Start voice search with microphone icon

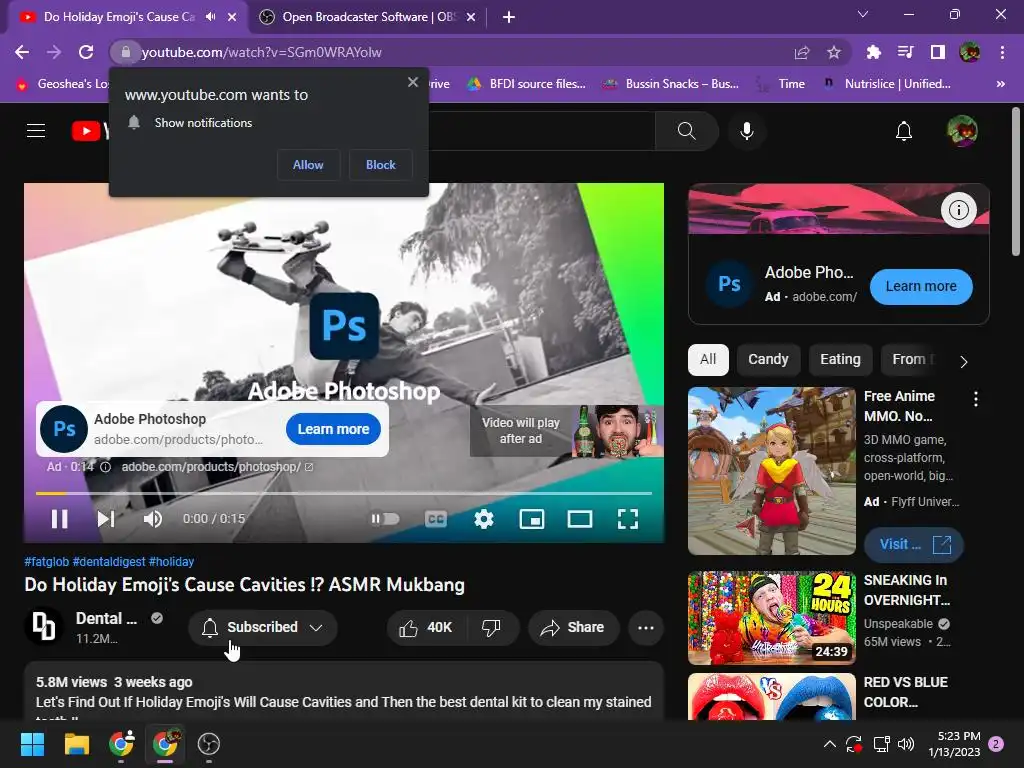(x=746, y=131)
